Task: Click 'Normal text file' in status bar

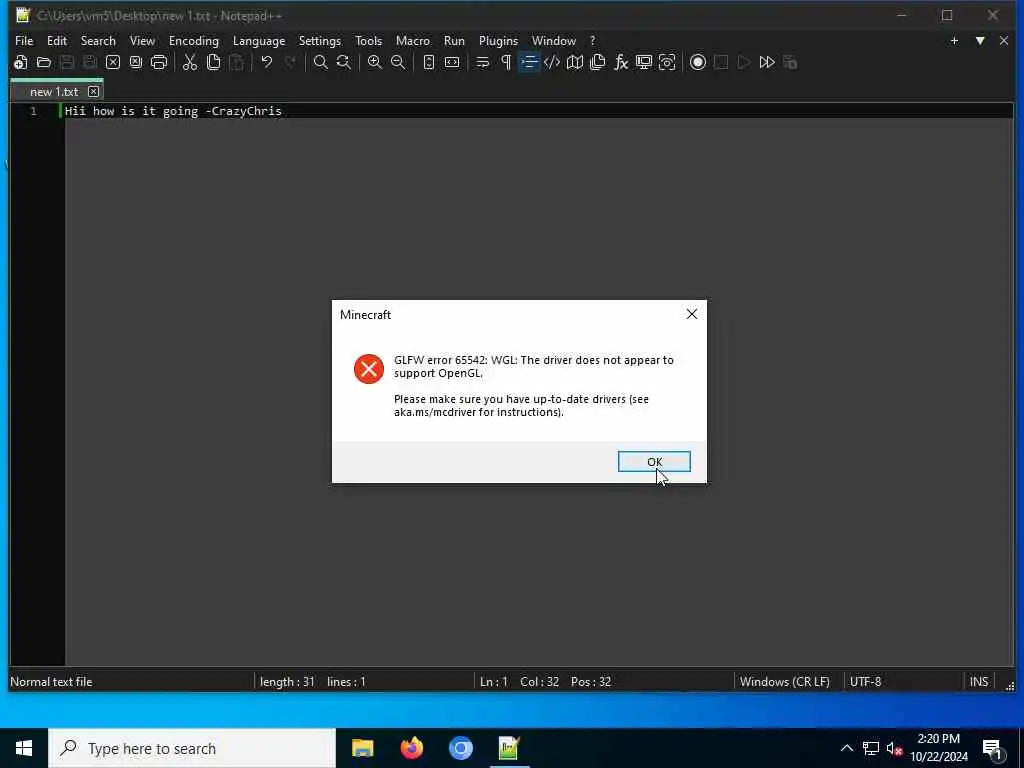Action: click(51, 681)
